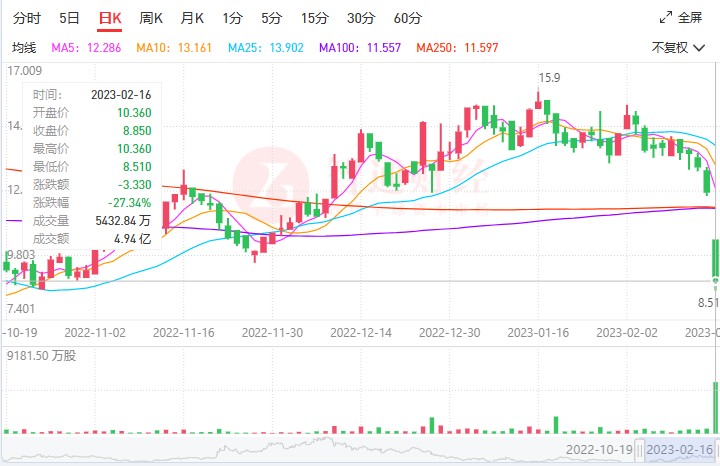The width and height of the screenshot is (720, 466).
Task: Click the 9181.50 万股 volume label
Action: click(41, 356)
